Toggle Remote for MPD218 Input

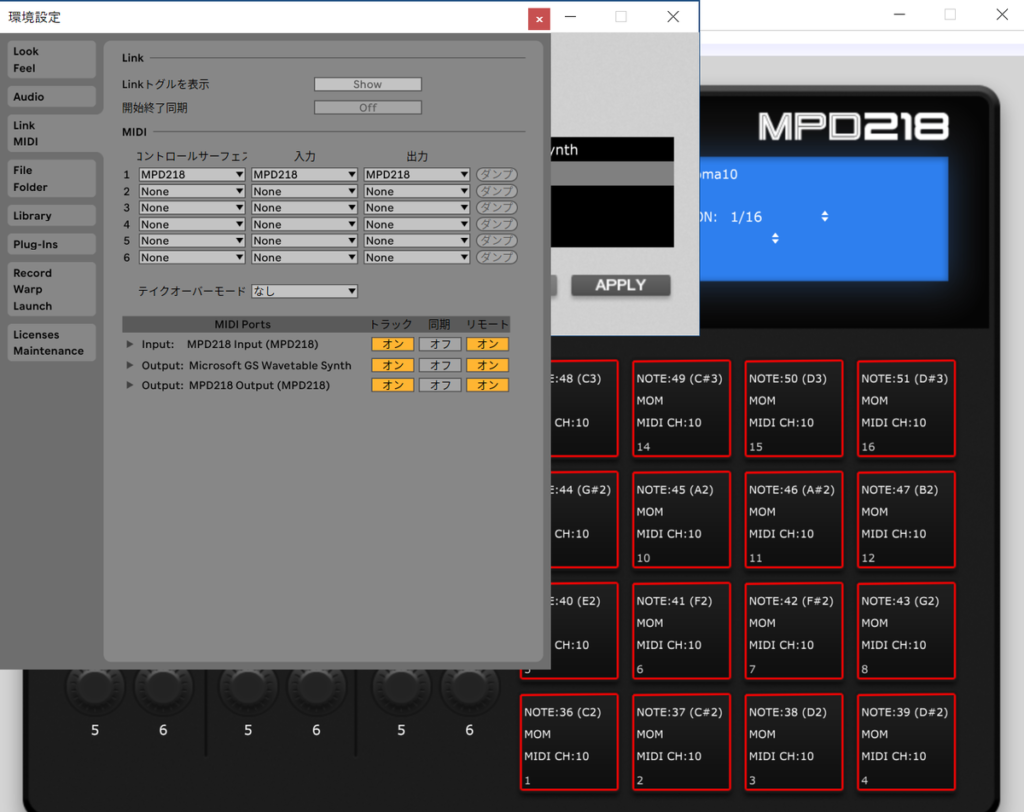tap(487, 344)
